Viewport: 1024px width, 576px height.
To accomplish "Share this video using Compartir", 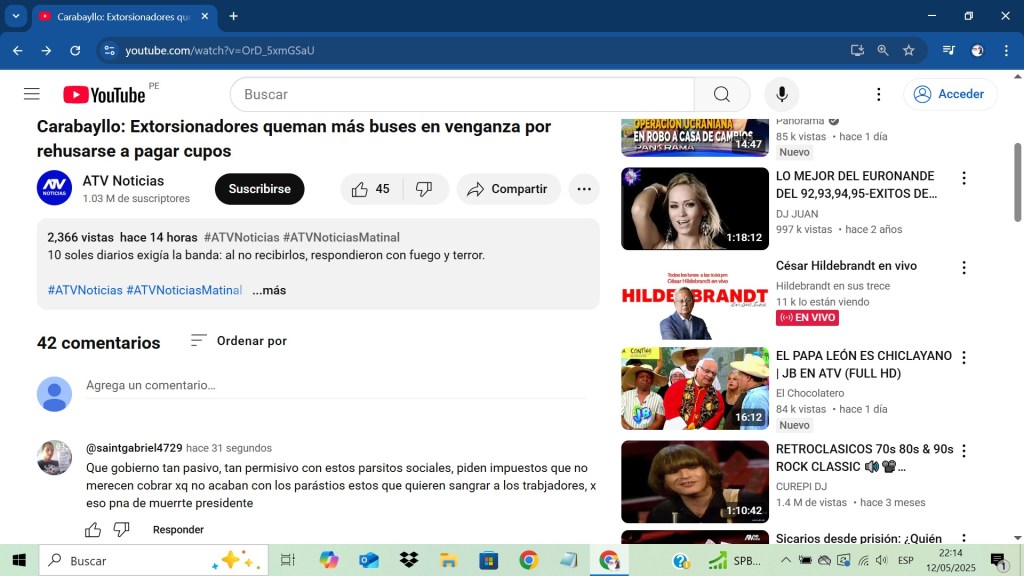I will 508,189.
